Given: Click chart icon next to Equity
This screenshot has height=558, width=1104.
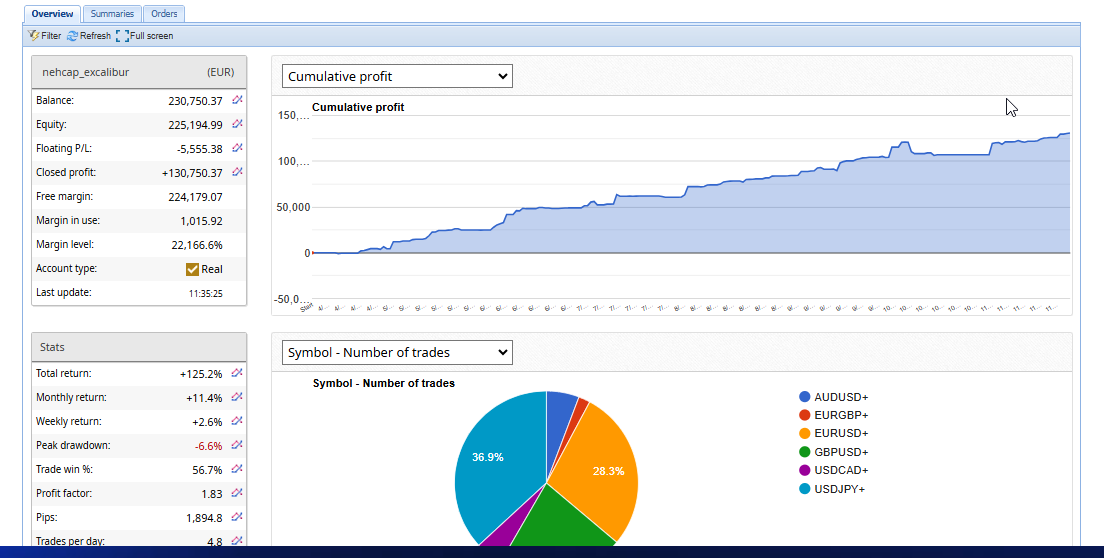Looking at the screenshot, I should (237, 124).
